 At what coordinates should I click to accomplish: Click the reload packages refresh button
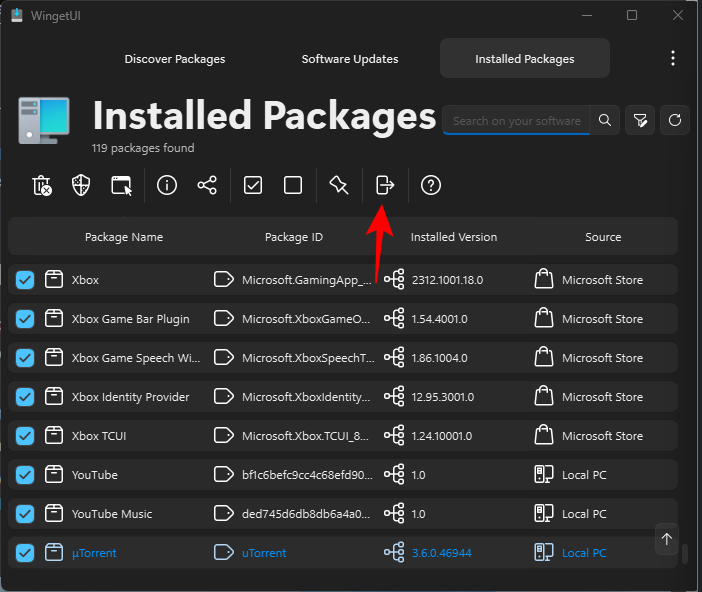[x=676, y=121]
